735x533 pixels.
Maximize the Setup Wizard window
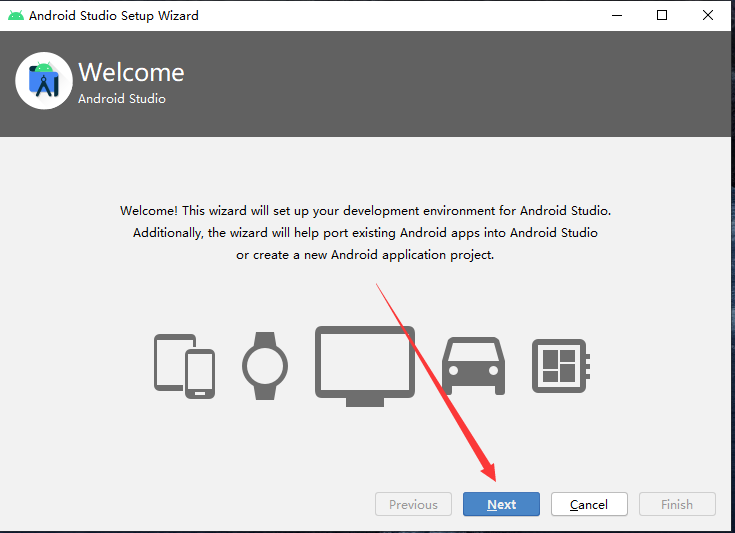pyautogui.click(x=662, y=15)
